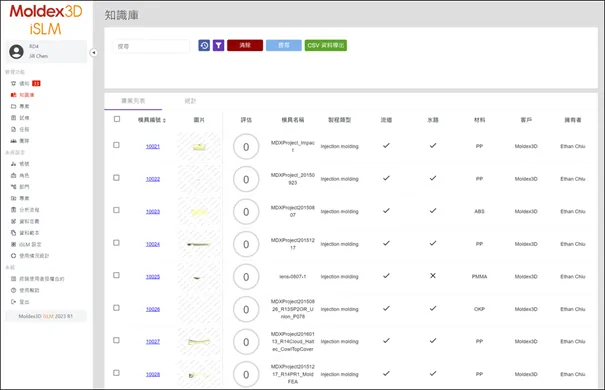Click the search input field
This screenshot has height=390, width=605.
pyautogui.click(x=152, y=46)
